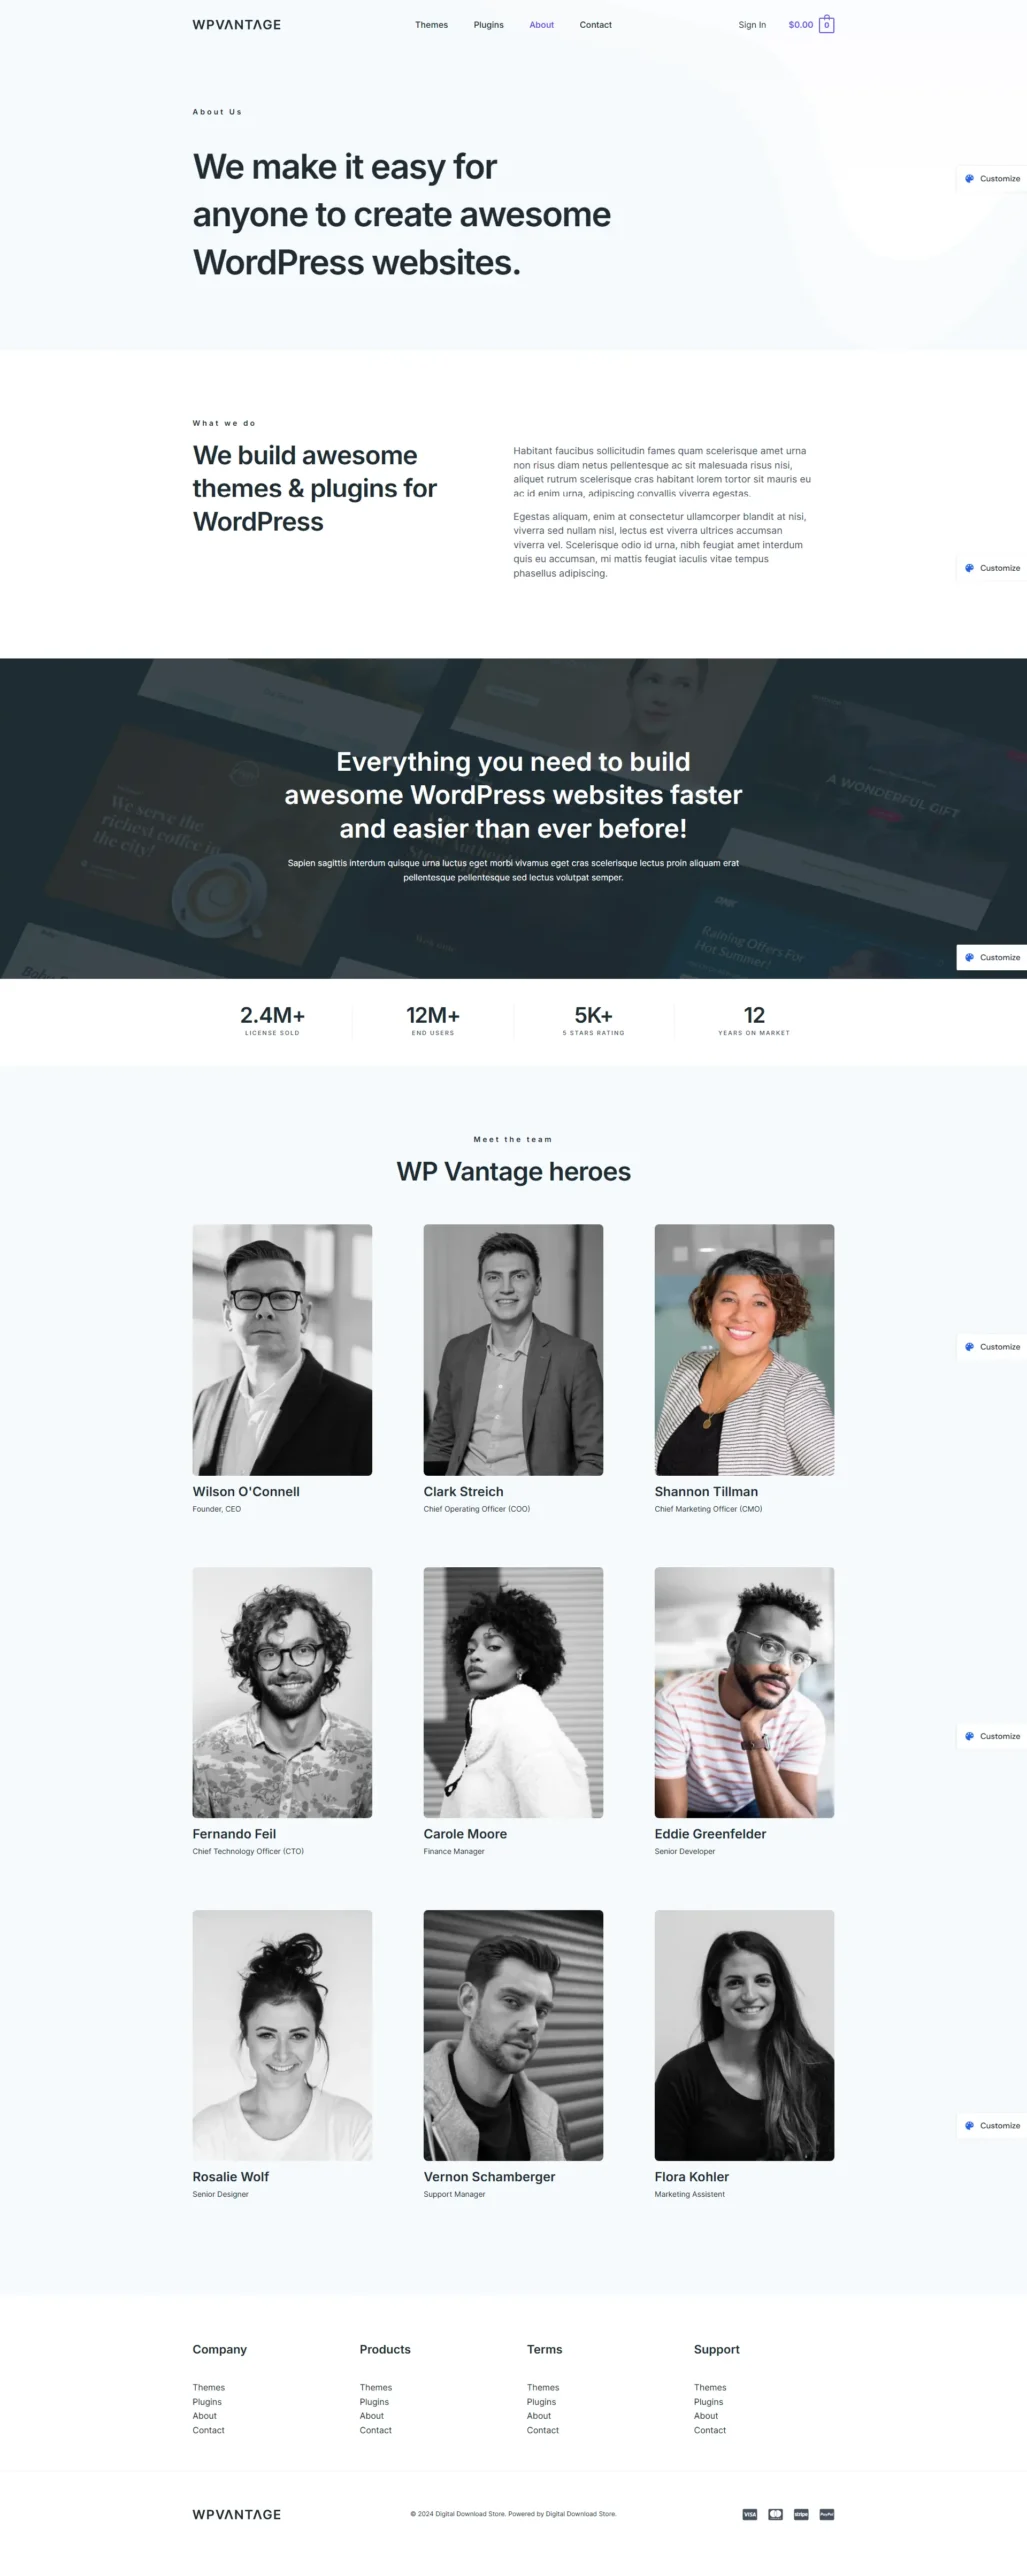Click Customize button on the dark banner
The width and height of the screenshot is (1027, 2560).
tap(992, 957)
